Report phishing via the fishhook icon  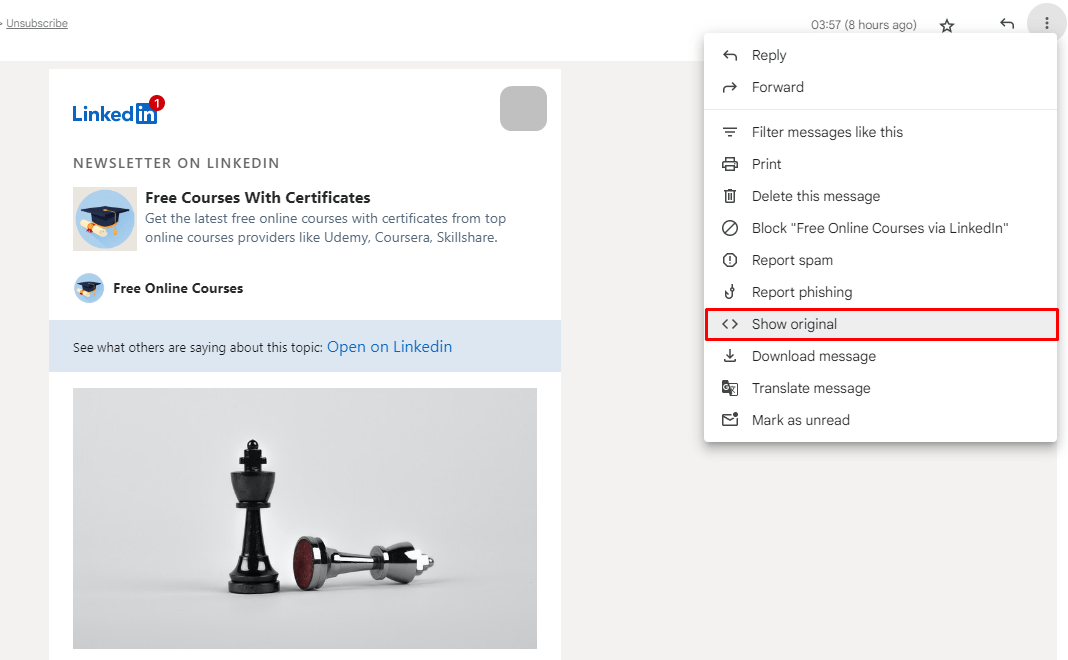pyautogui.click(x=731, y=292)
